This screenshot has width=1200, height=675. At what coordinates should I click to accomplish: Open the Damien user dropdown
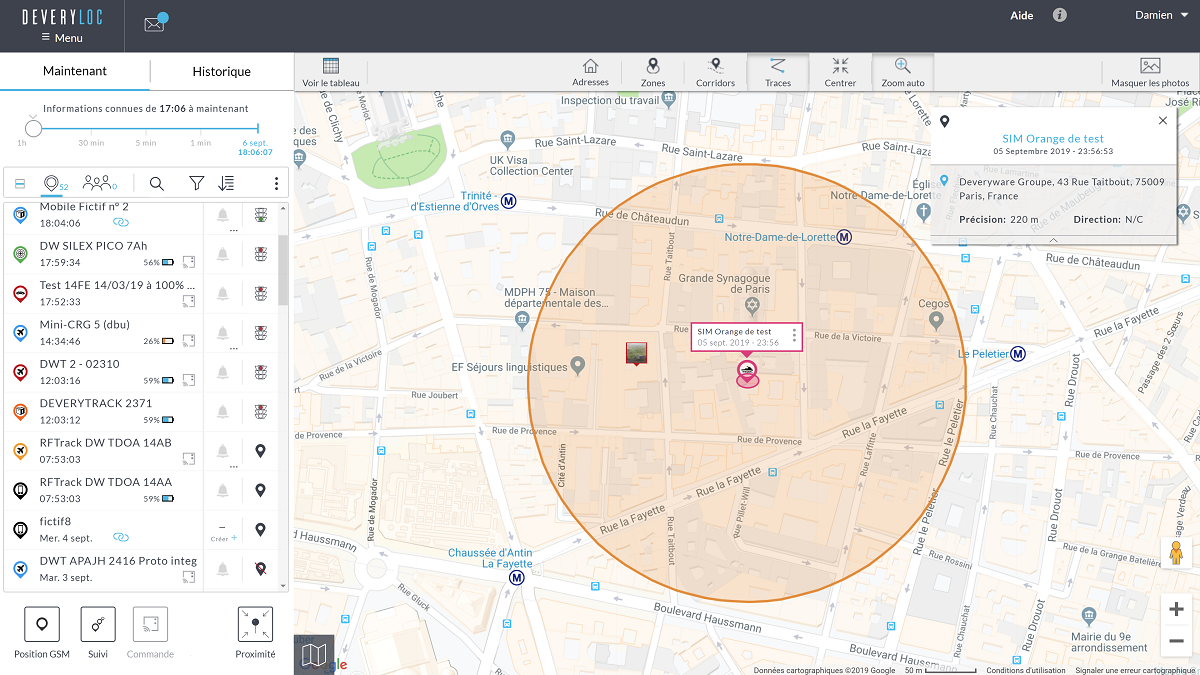(1161, 15)
